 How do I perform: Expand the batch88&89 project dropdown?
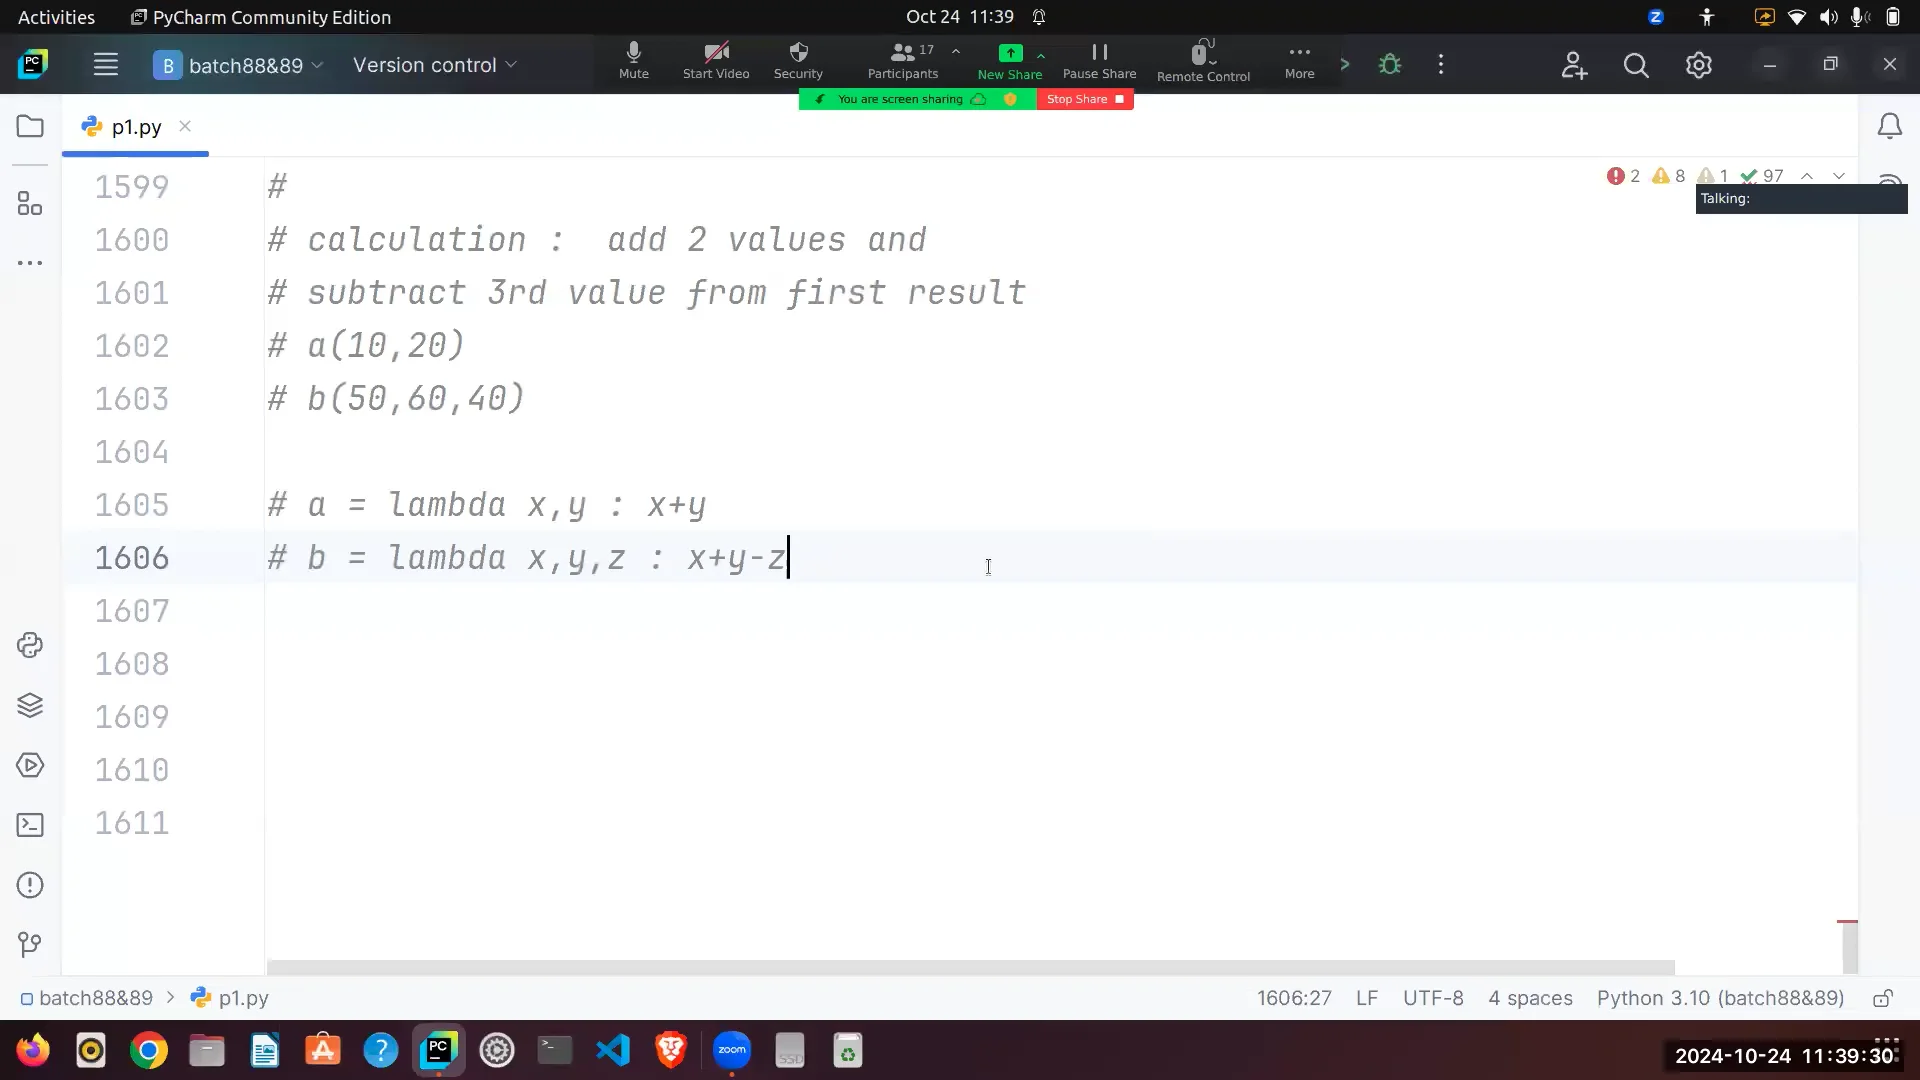click(318, 65)
